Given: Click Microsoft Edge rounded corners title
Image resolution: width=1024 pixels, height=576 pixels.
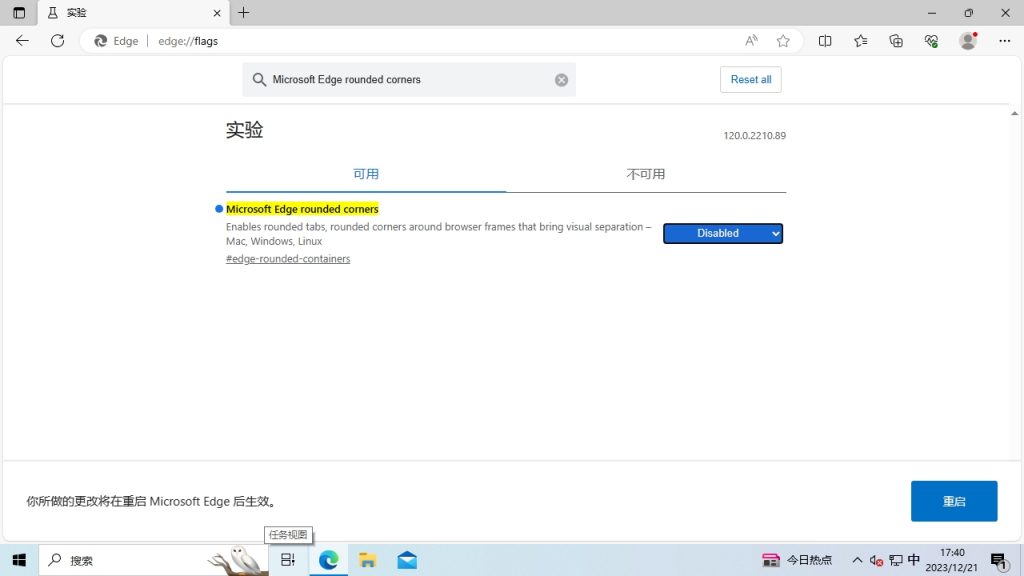Looking at the screenshot, I should coord(302,209).
